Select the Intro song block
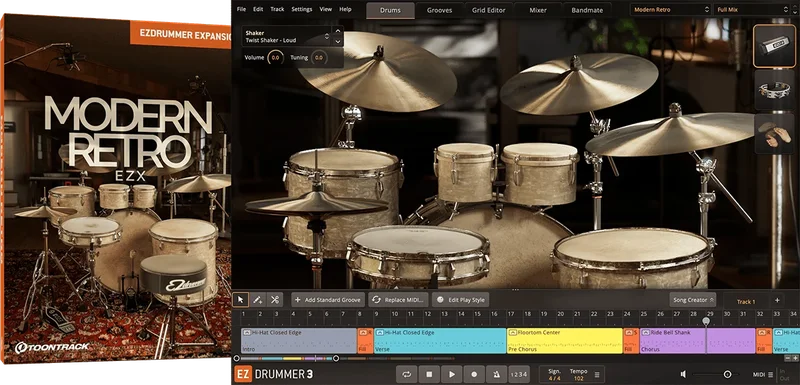The height and width of the screenshot is (385, 800). (x=298, y=341)
